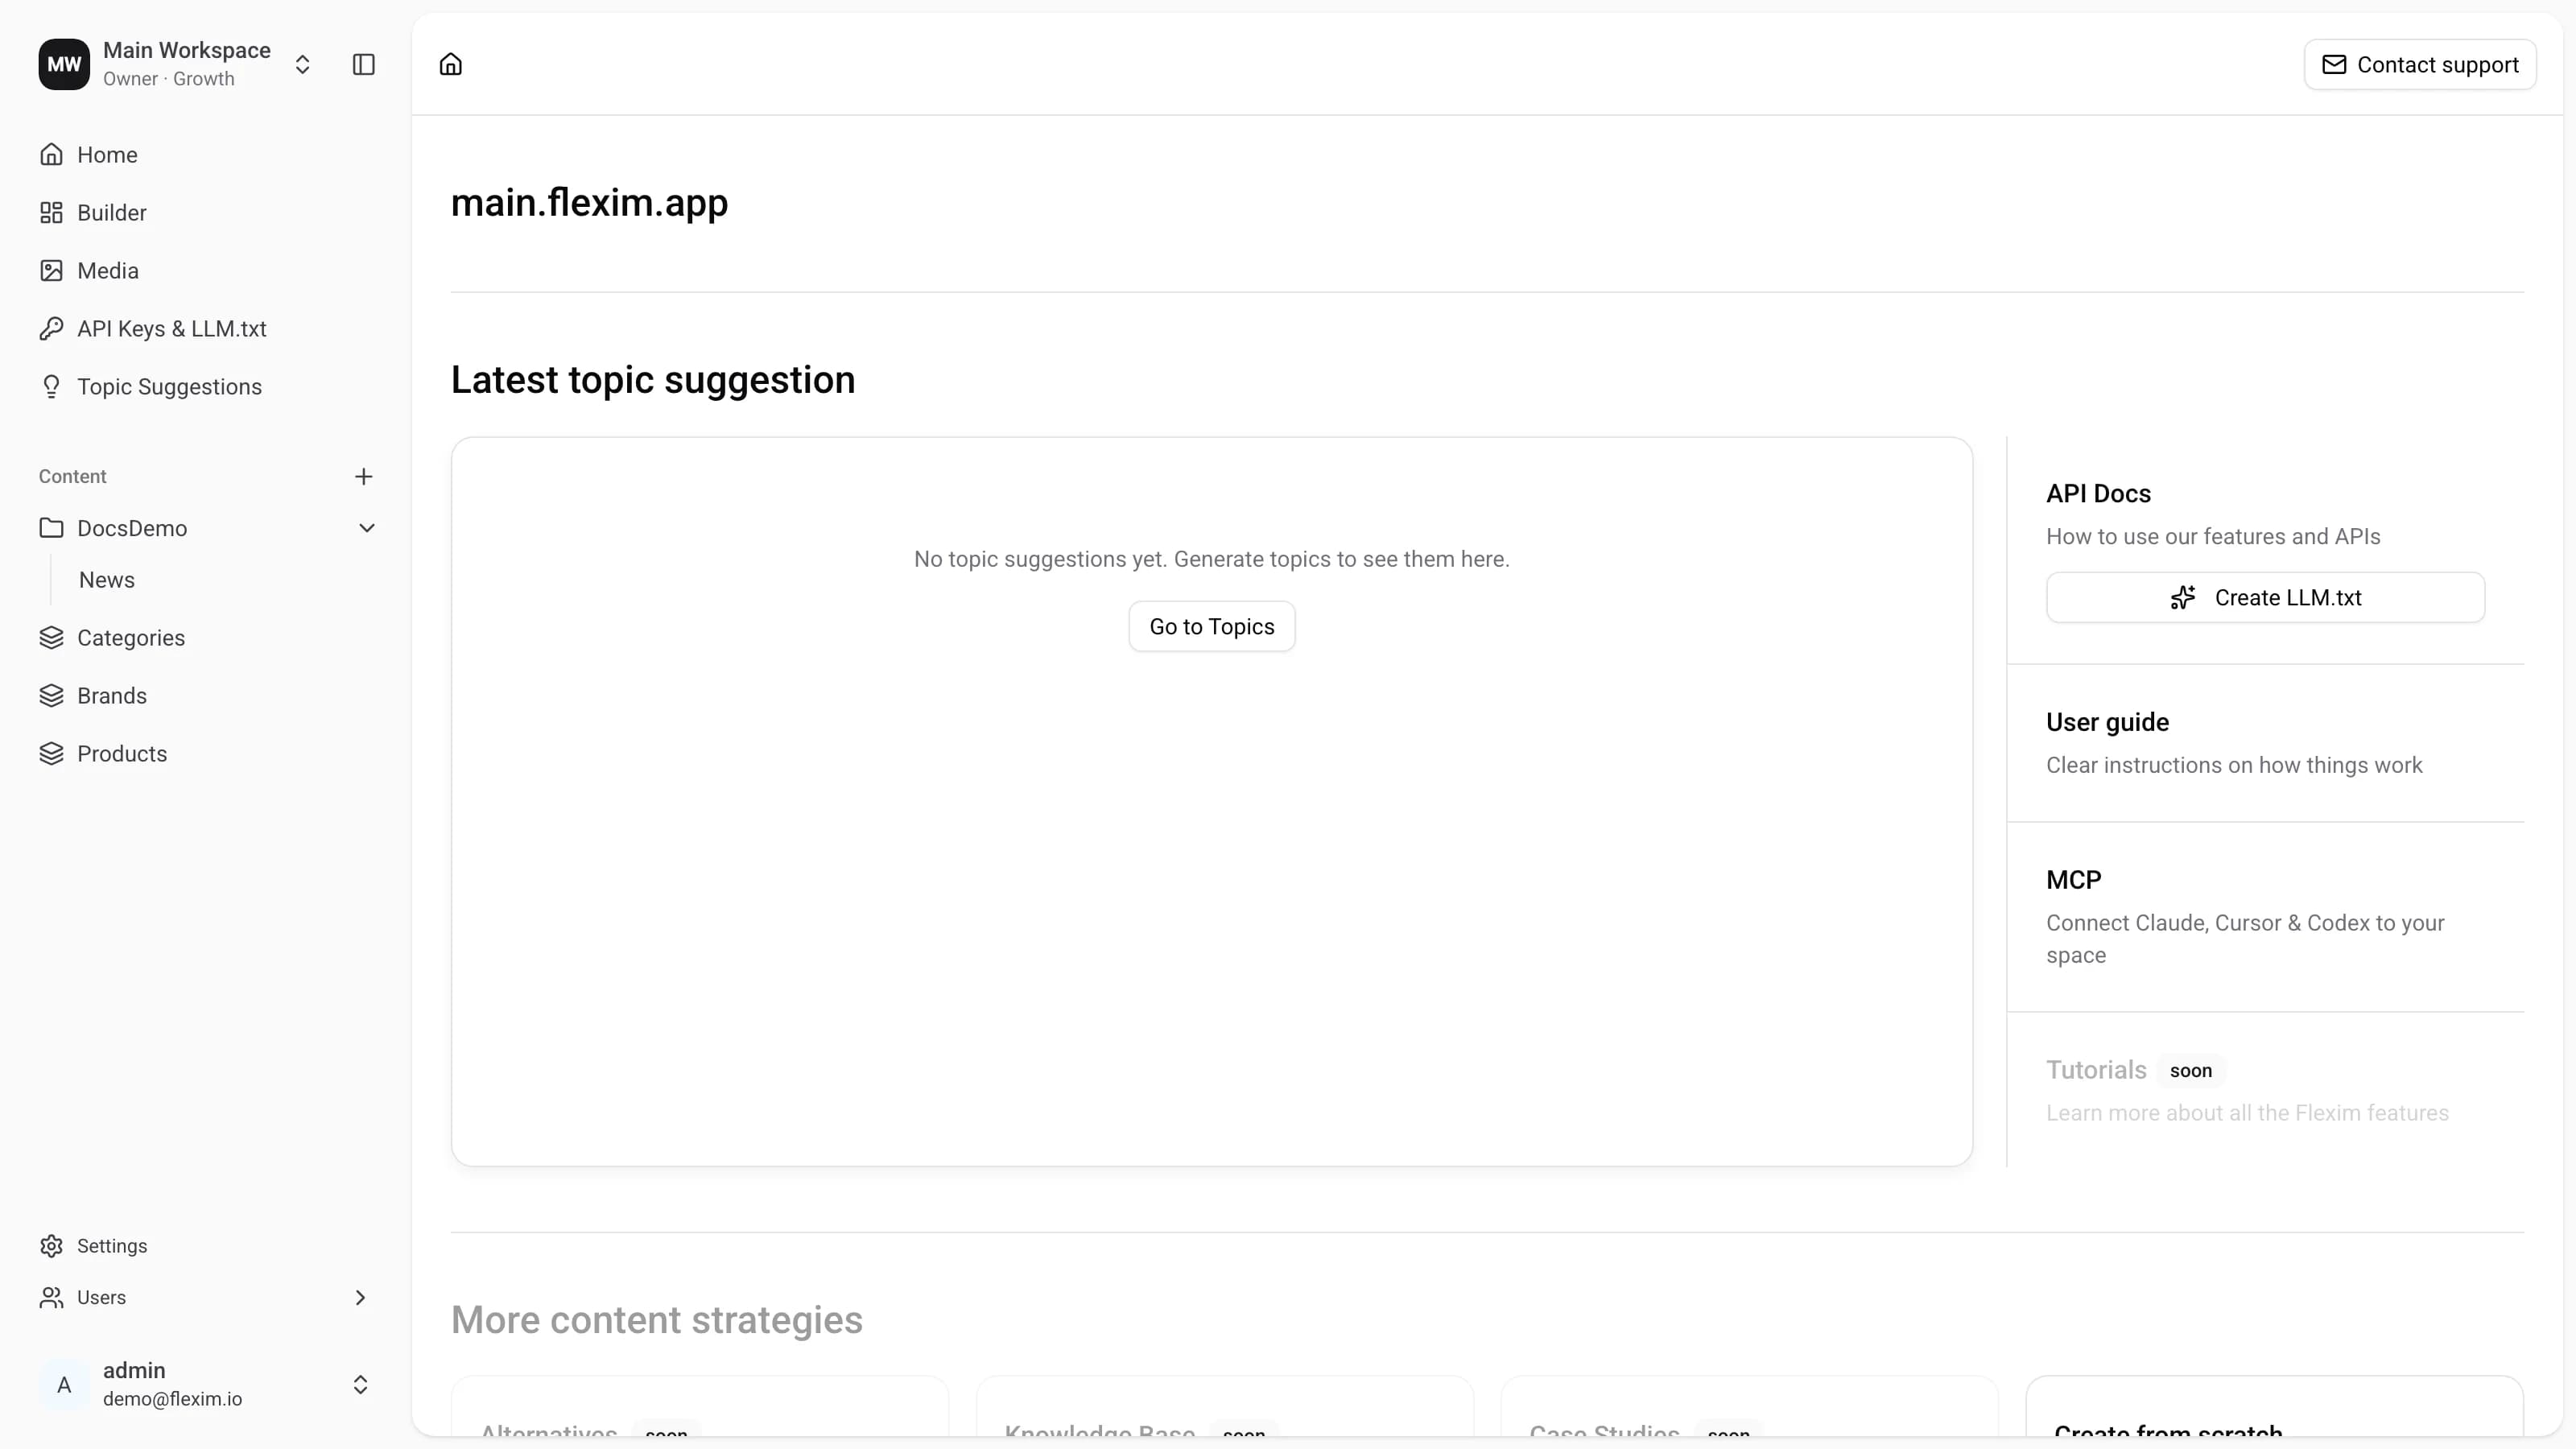Open the admin account menu
The image size is (2576, 1449).
pyautogui.click(x=206, y=1385)
